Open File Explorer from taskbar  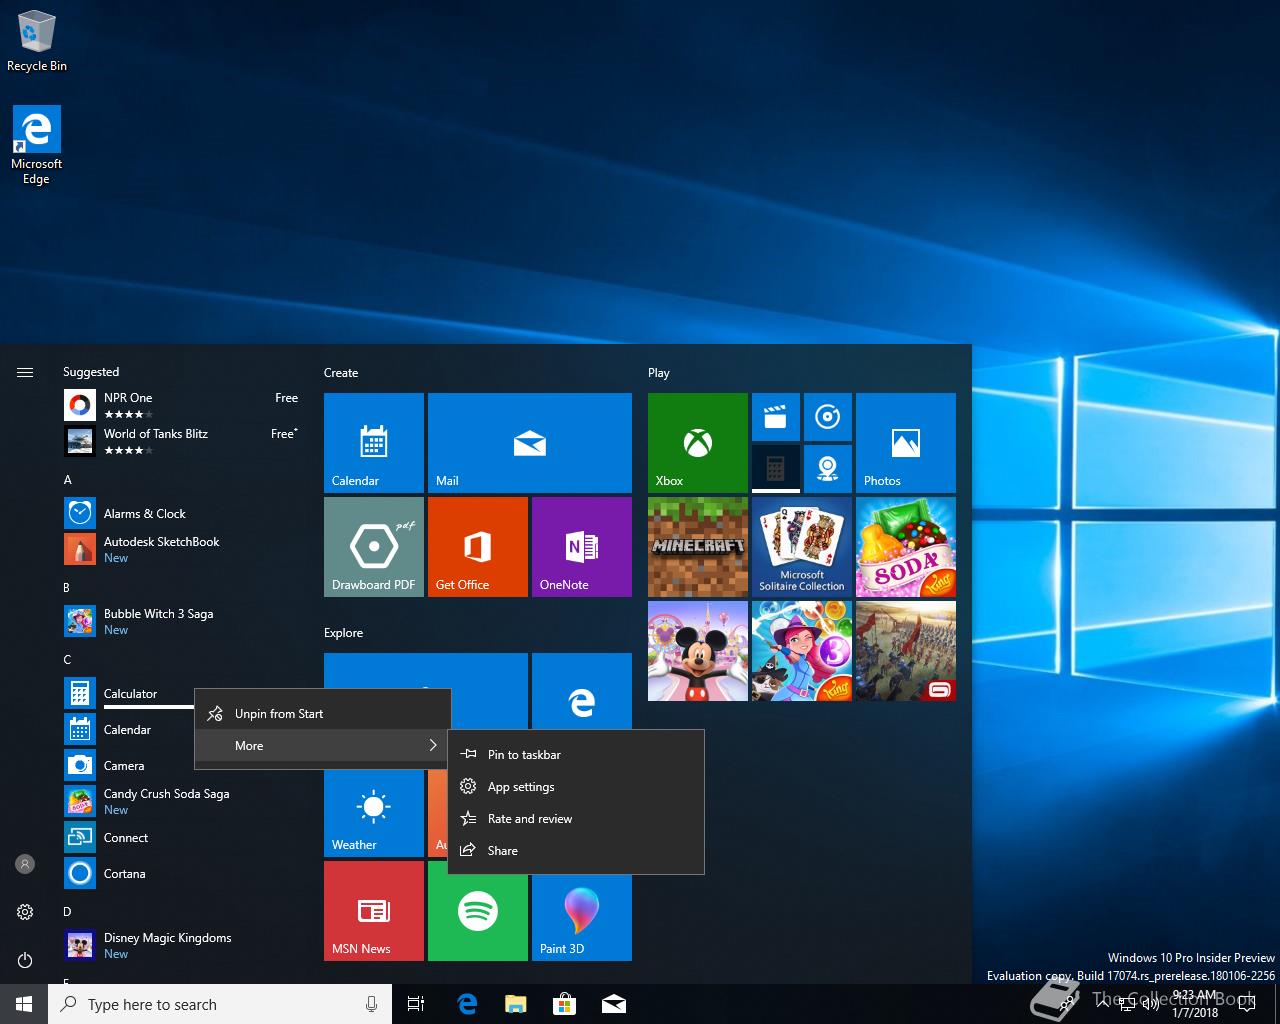[x=516, y=1004]
